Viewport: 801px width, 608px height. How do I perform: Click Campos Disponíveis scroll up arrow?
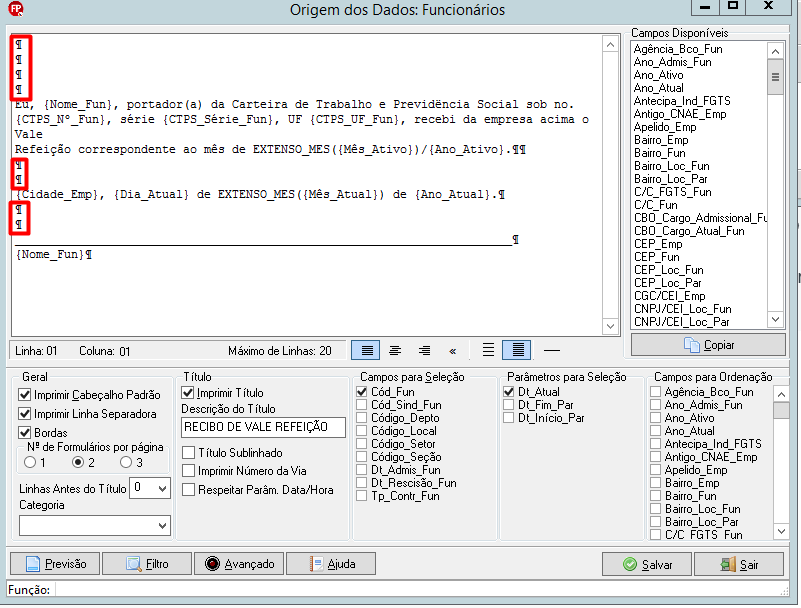[775, 51]
